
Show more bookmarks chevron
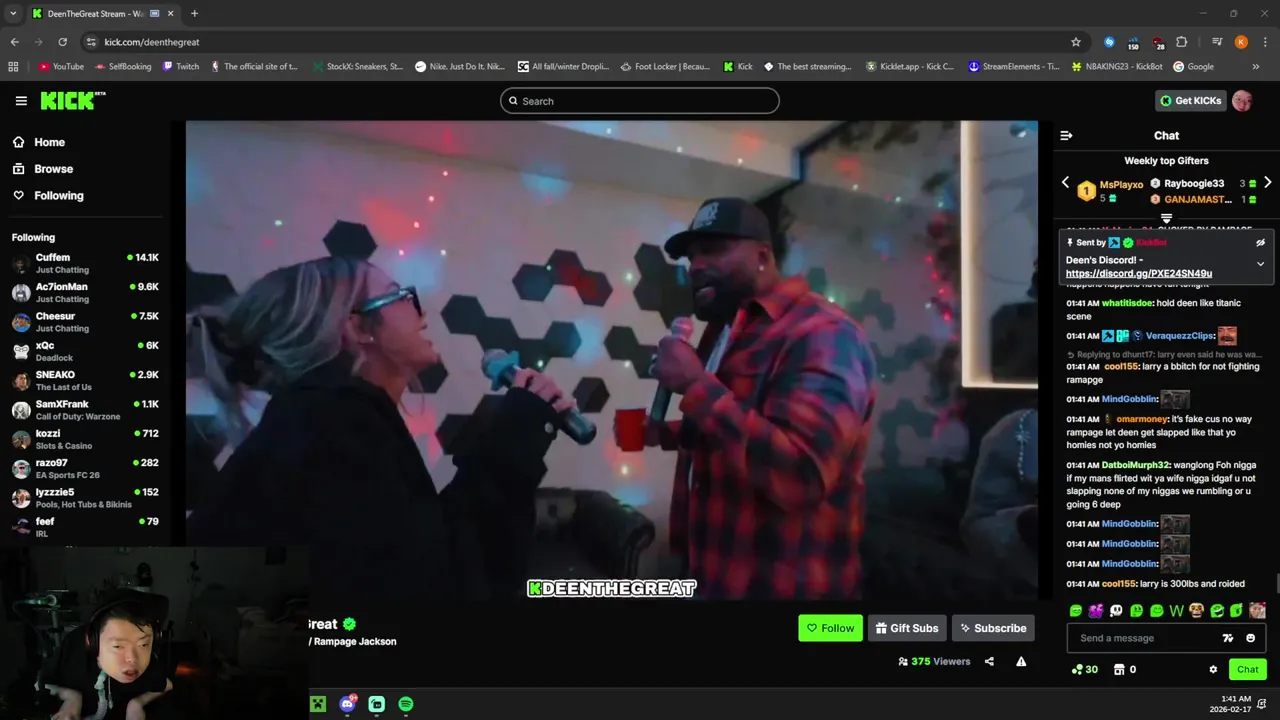[x=1256, y=67]
